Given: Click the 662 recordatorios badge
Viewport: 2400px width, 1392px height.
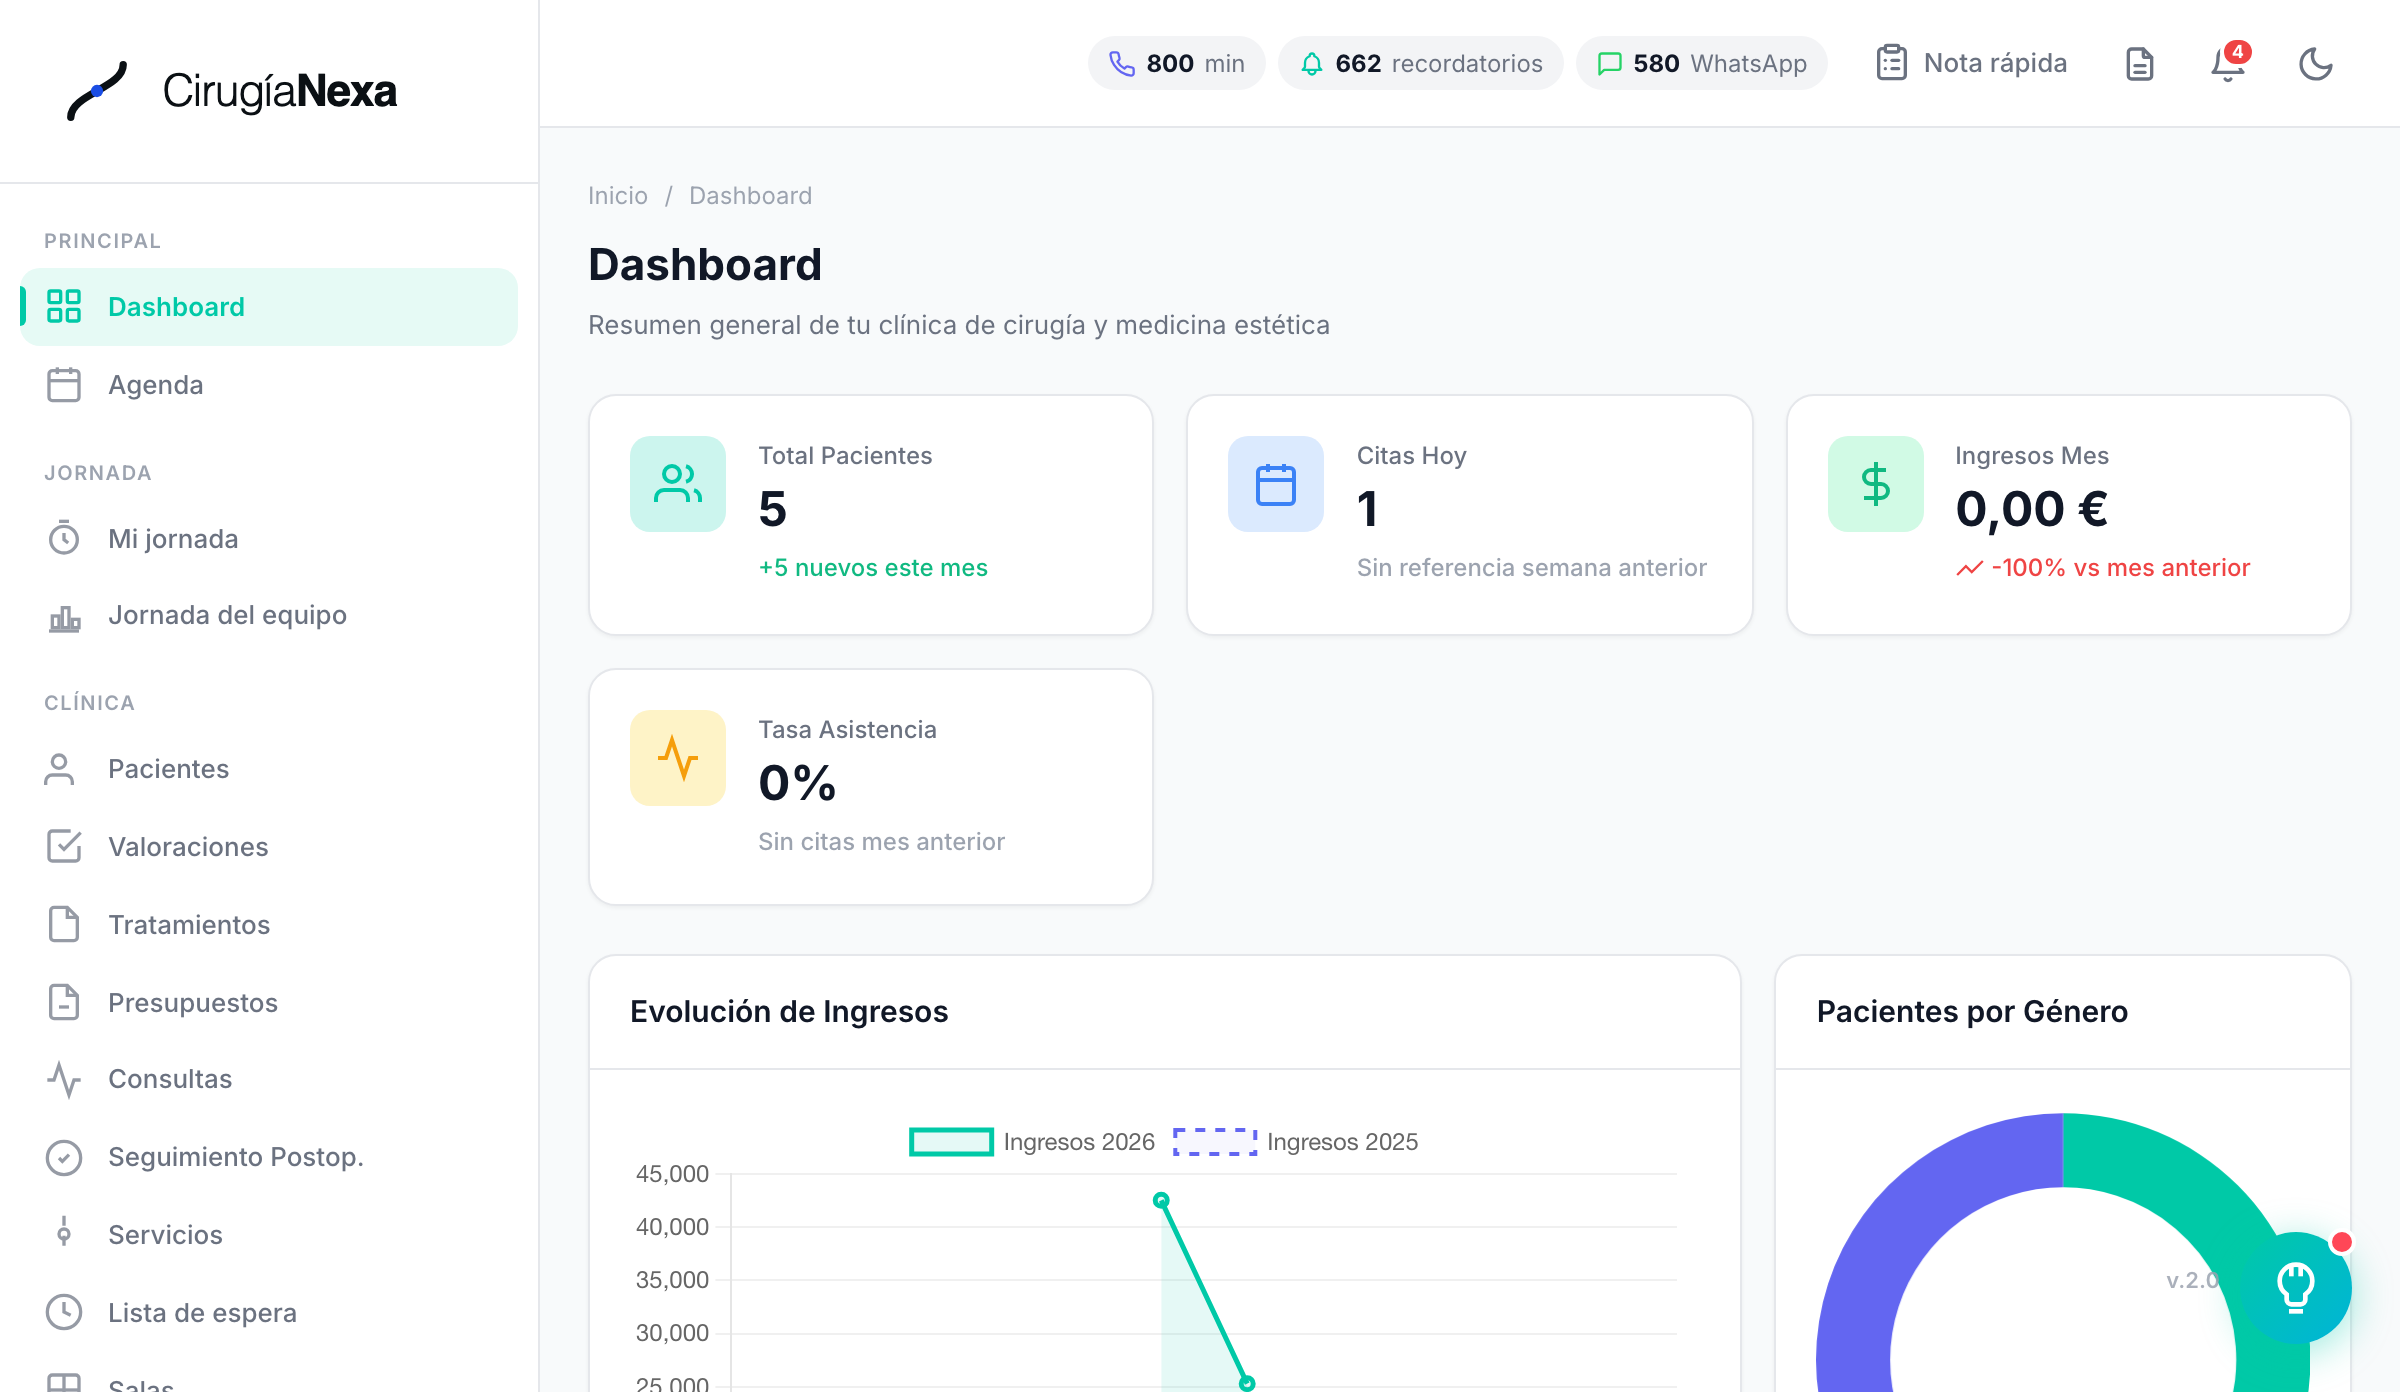Looking at the screenshot, I should [1420, 64].
